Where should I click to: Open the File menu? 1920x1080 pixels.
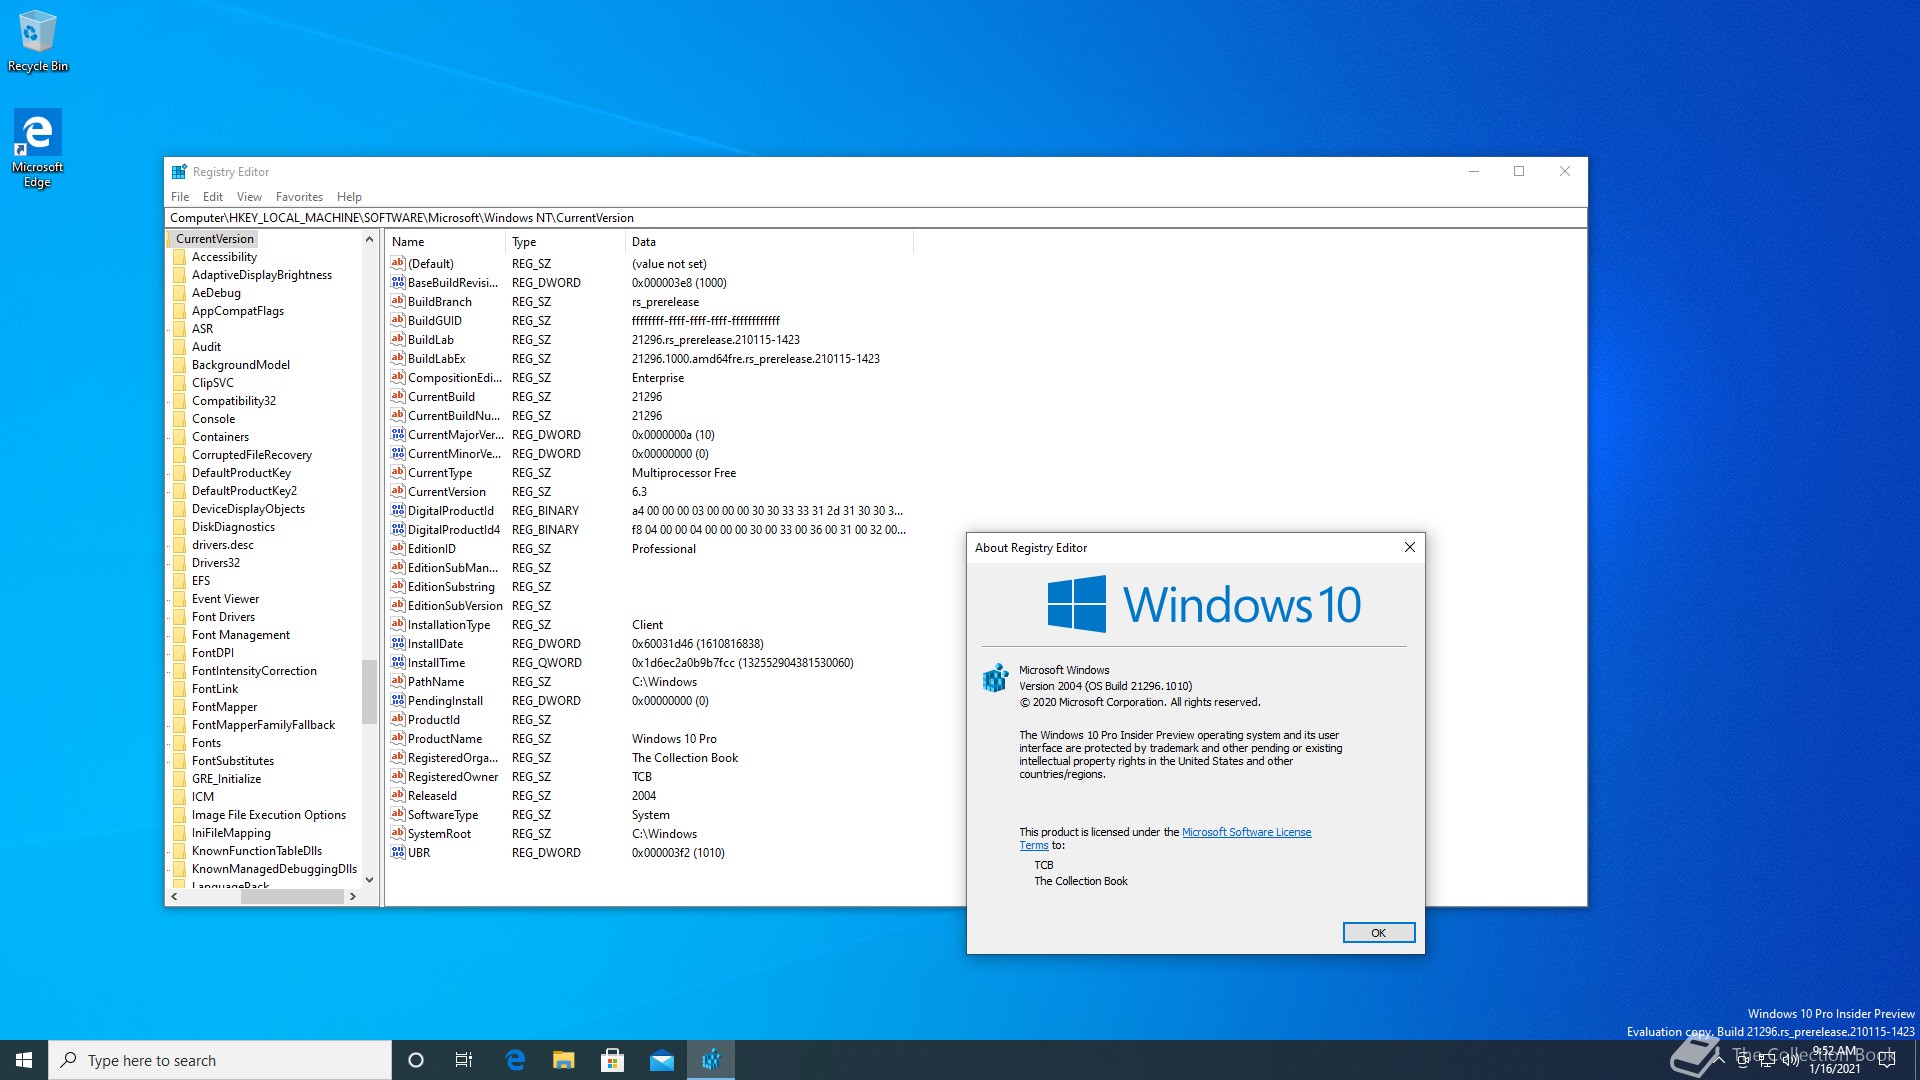(180, 197)
